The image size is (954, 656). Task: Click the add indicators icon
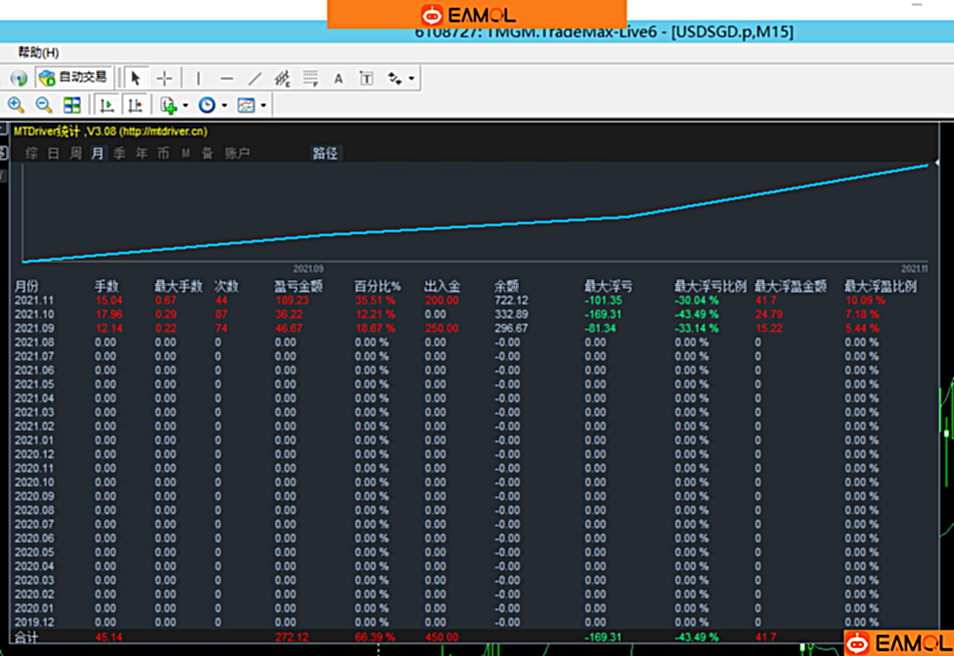(169, 105)
